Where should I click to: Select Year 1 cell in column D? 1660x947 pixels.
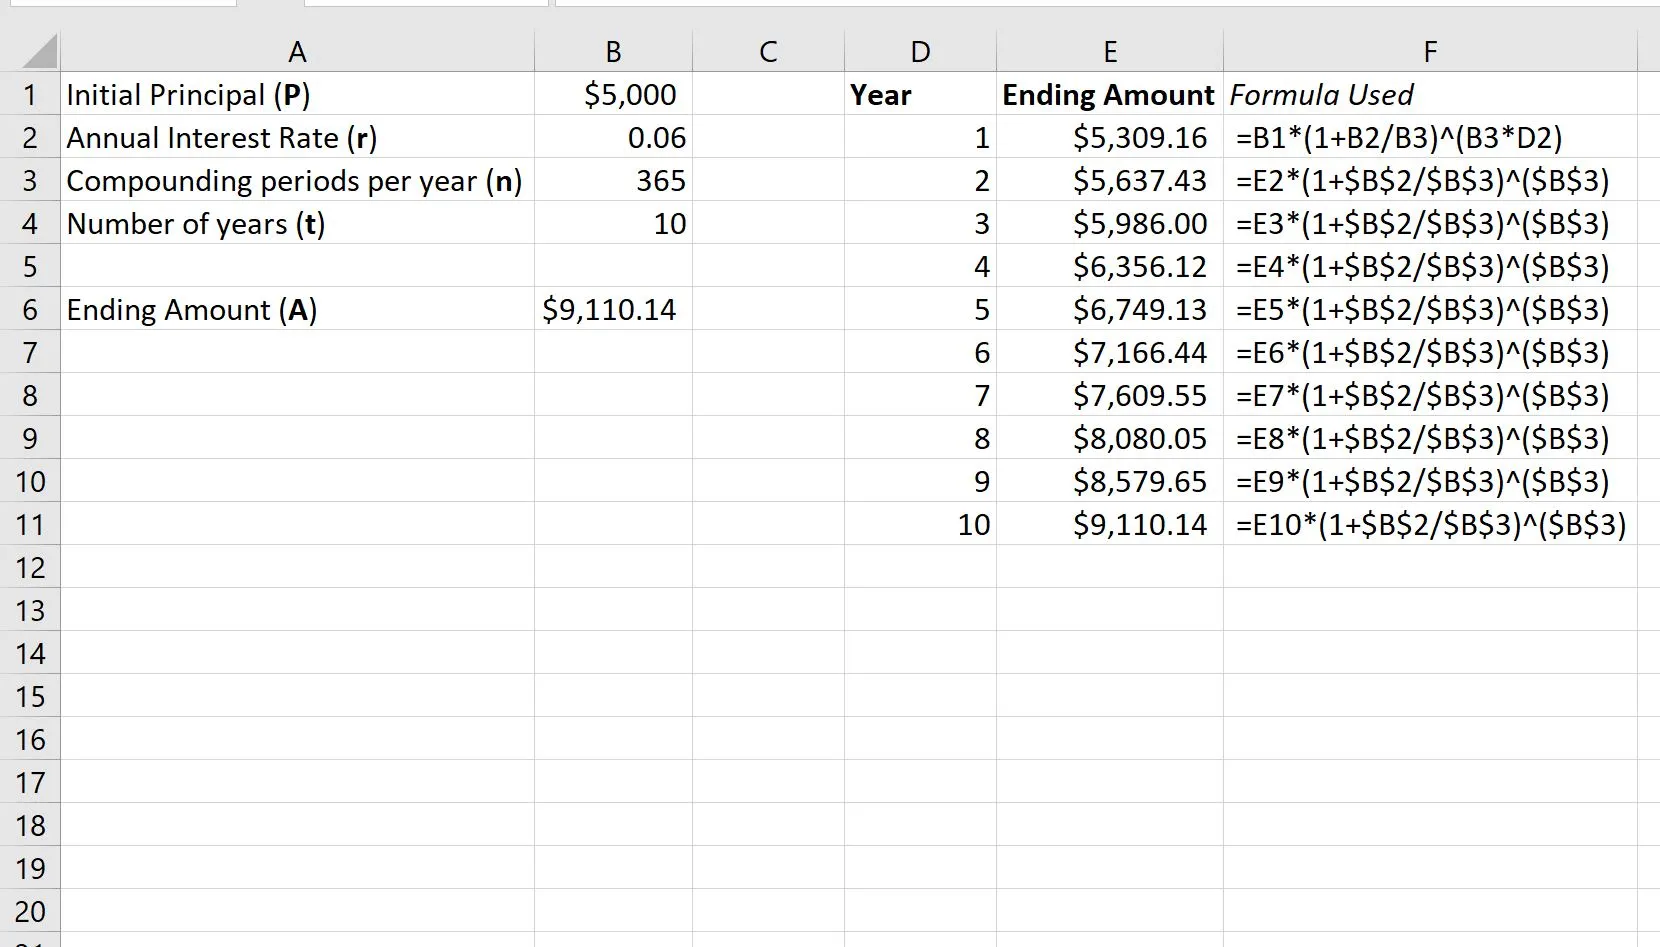point(920,137)
